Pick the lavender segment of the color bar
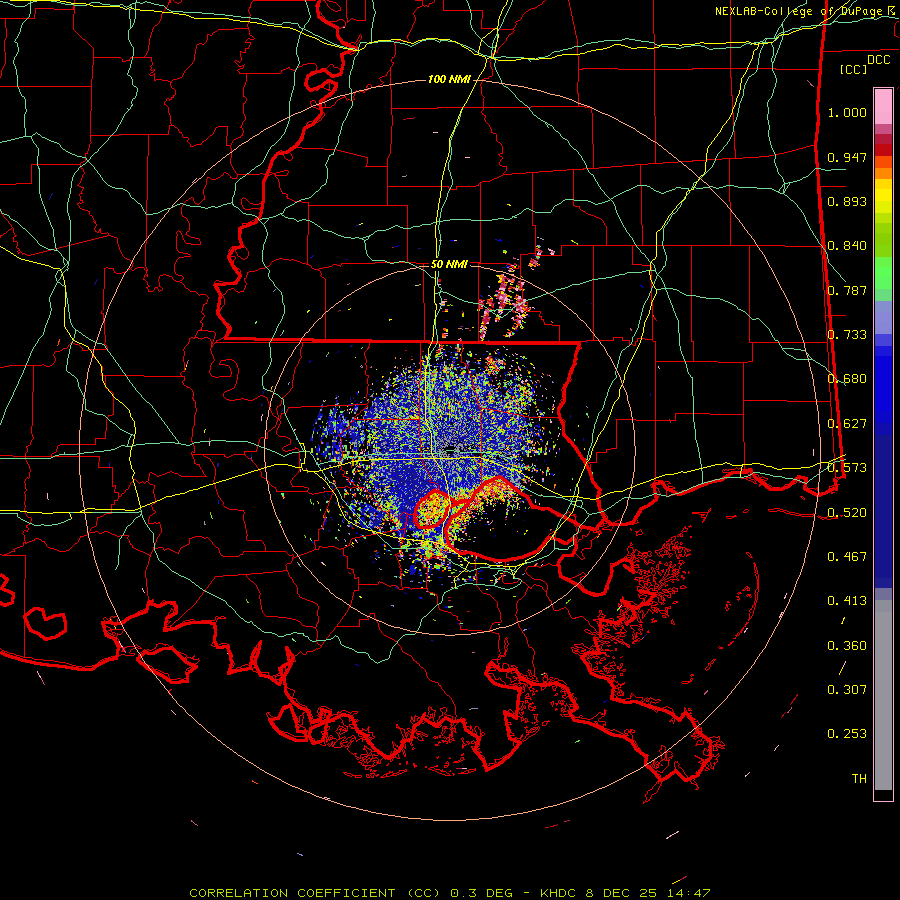The height and width of the screenshot is (900, 900). [x=883, y=318]
